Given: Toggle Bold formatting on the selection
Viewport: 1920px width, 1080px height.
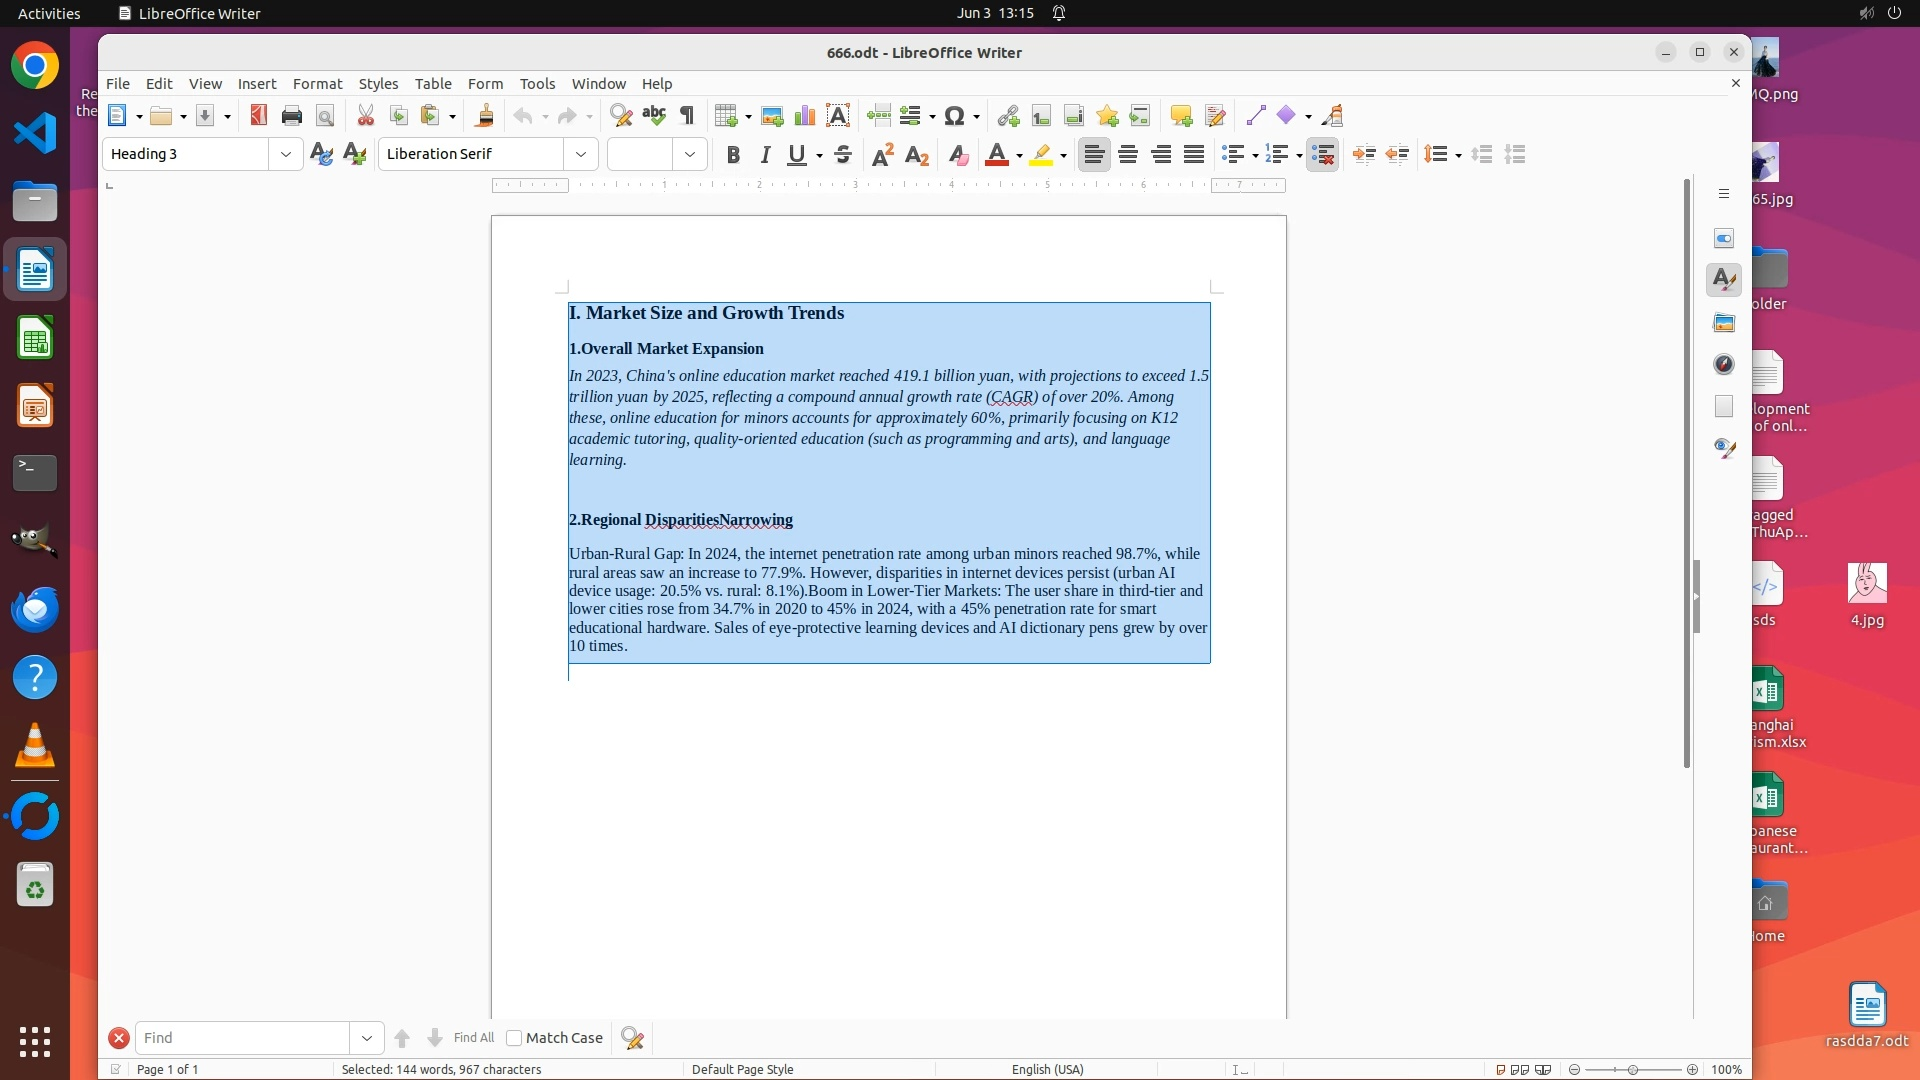Looking at the screenshot, I should 733,154.
